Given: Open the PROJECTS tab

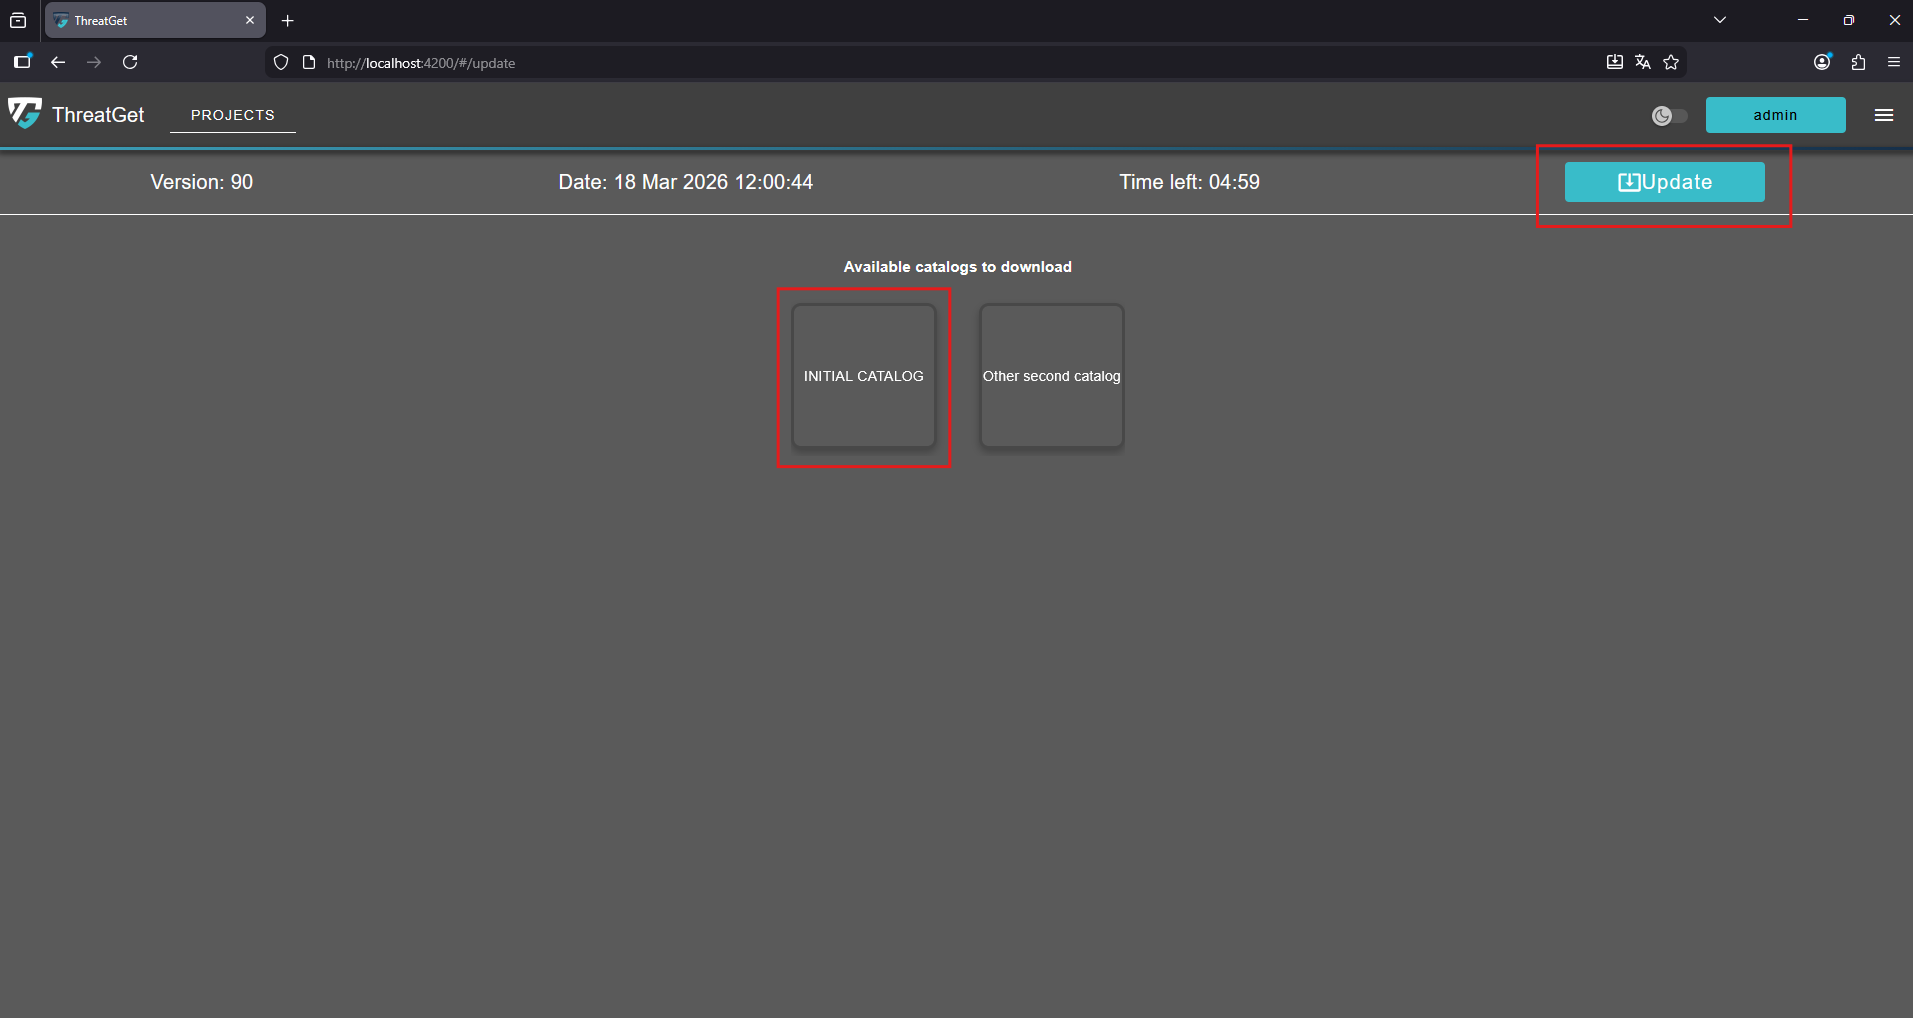Looking at the screenshot, I should (232, 115).
